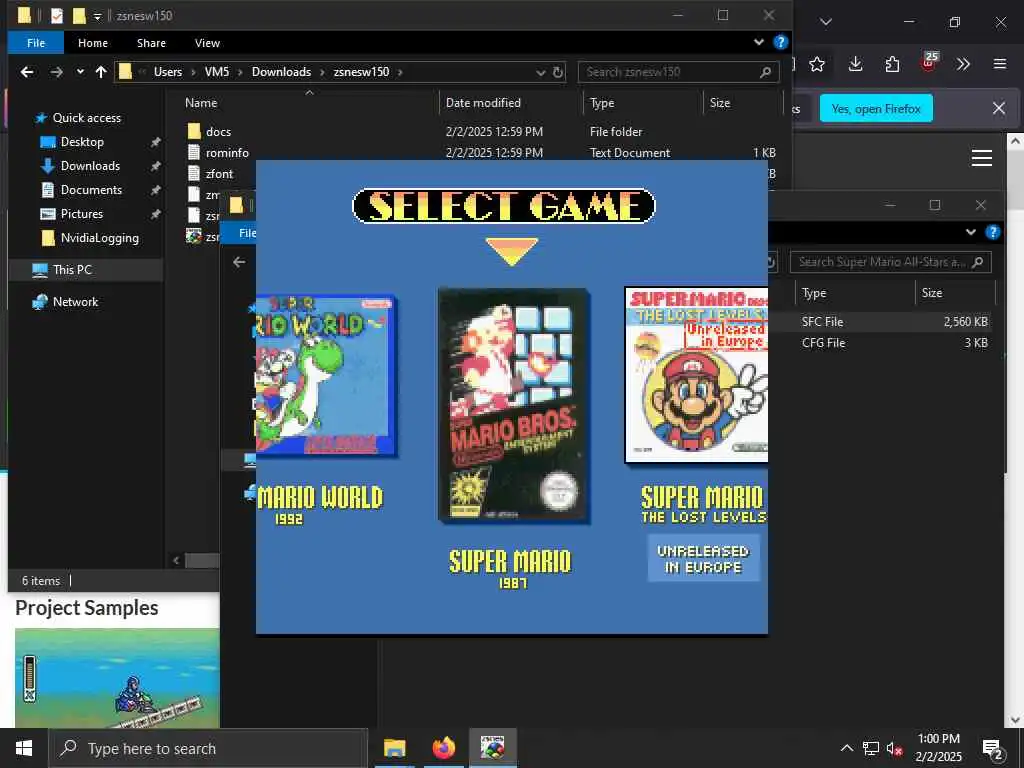Click the Users breadcrumb in address bar

click(168, 72)
